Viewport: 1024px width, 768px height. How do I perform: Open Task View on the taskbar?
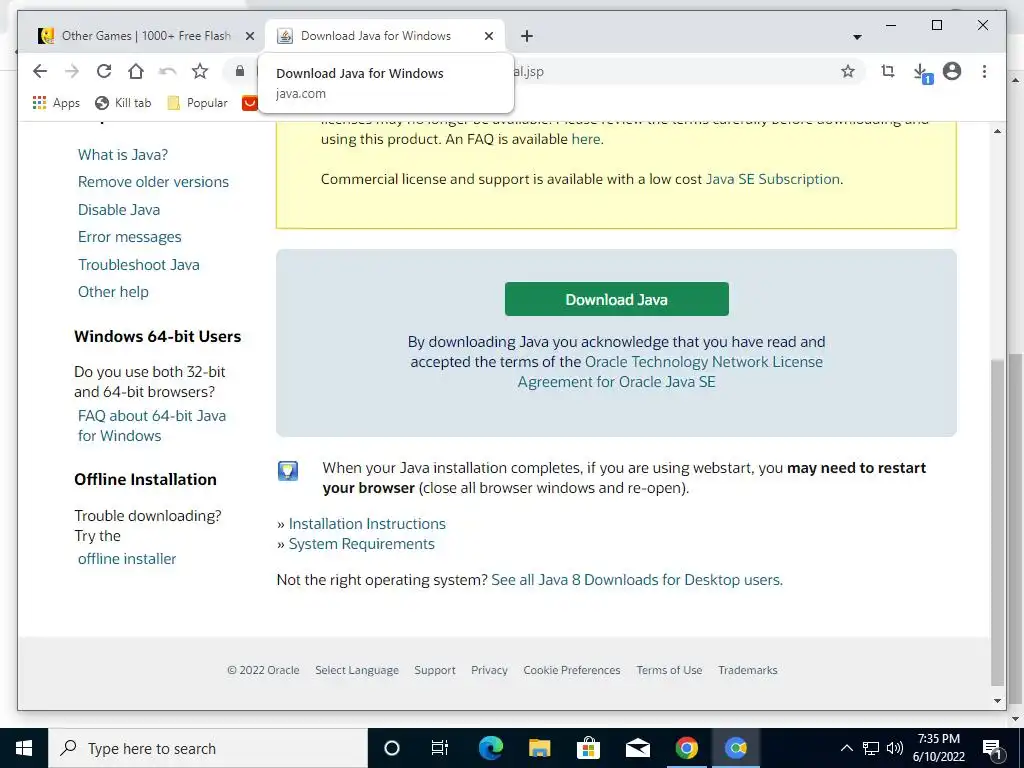pos(440,748)
